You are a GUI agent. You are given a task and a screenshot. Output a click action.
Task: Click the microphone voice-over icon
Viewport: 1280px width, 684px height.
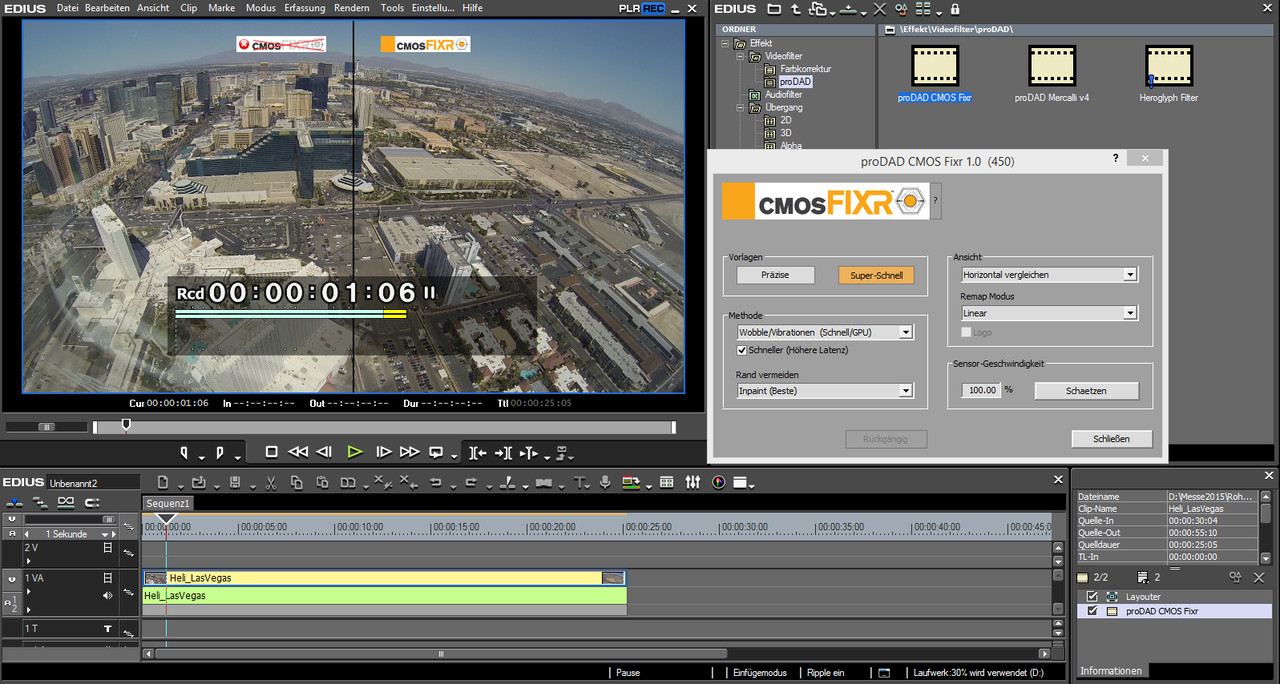click(605, 483)
